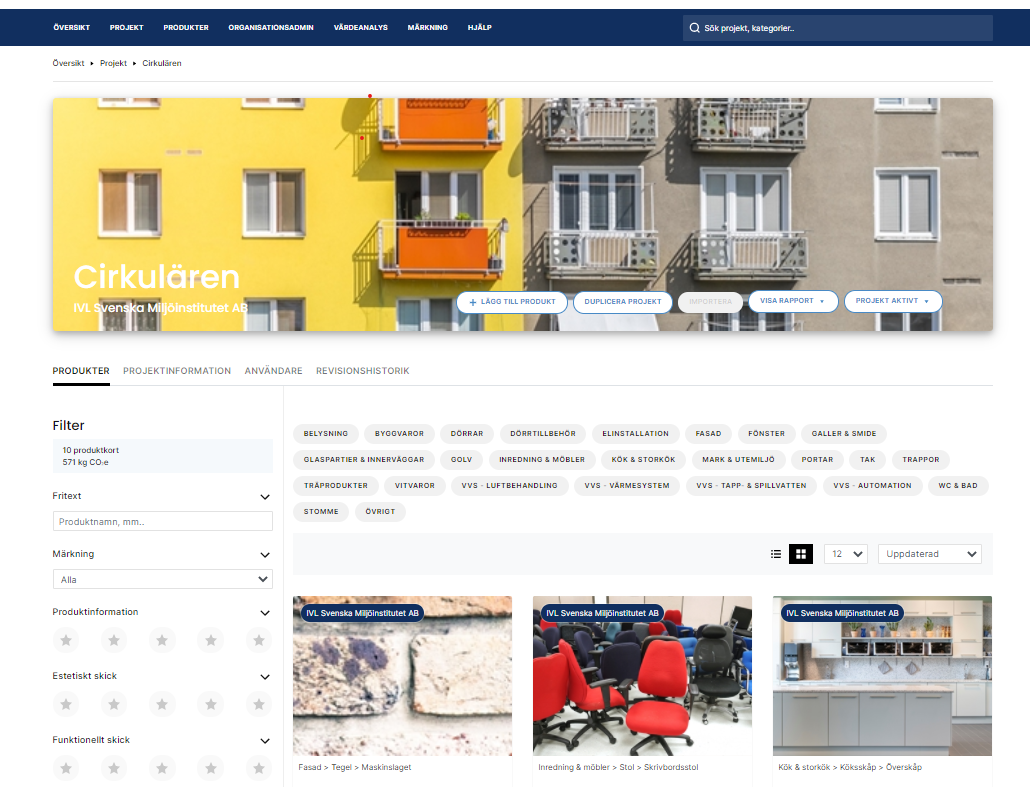The image size is (1030, 787).
Task: Open the Uppdaterad sort dropdown
Action: pyautogui.click(x=929, y=554)
